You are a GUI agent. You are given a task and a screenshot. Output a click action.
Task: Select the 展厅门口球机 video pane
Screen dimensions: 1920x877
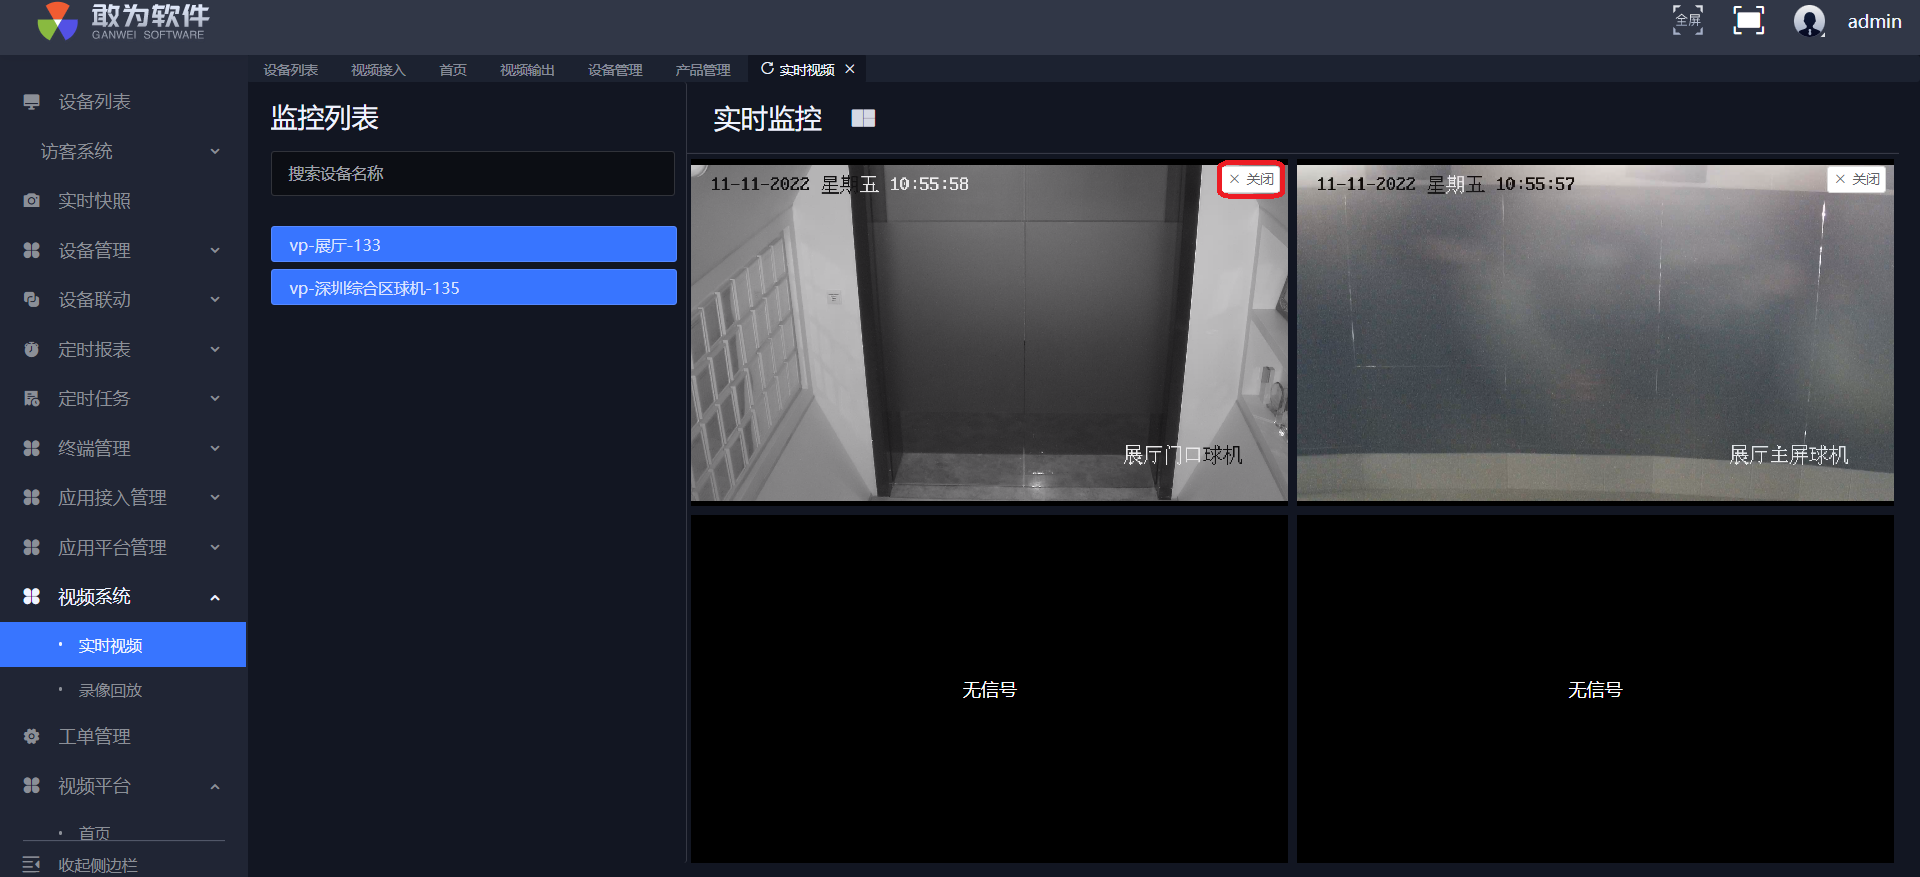[989, 332]
